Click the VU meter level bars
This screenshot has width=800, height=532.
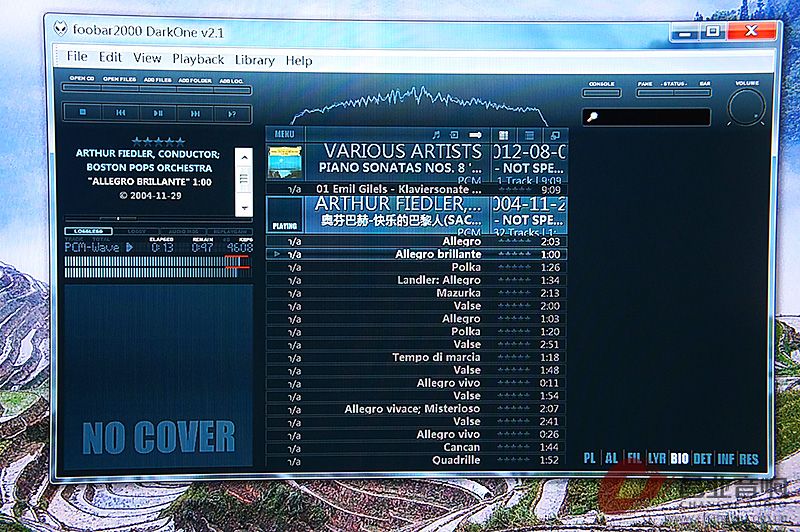tap(157, 267)
